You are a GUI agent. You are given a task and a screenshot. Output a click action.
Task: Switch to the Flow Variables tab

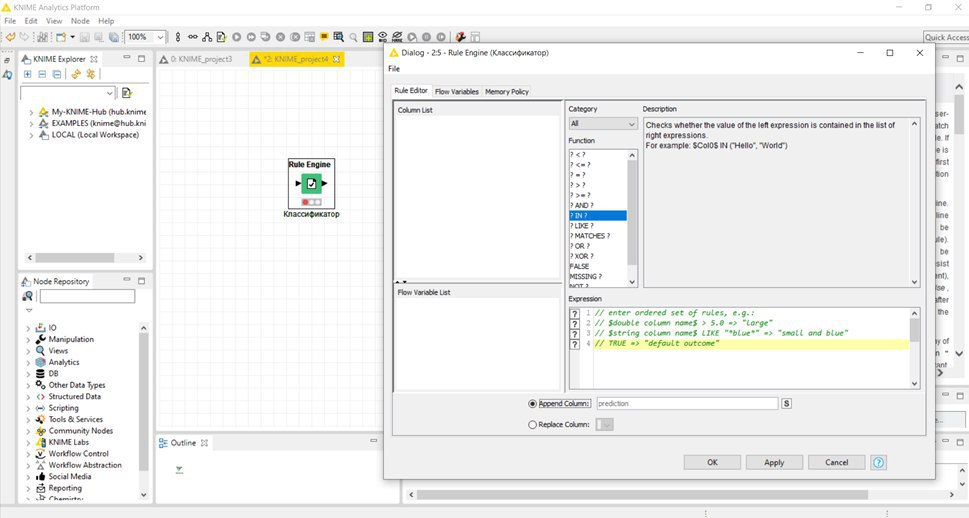click(457, 91)
